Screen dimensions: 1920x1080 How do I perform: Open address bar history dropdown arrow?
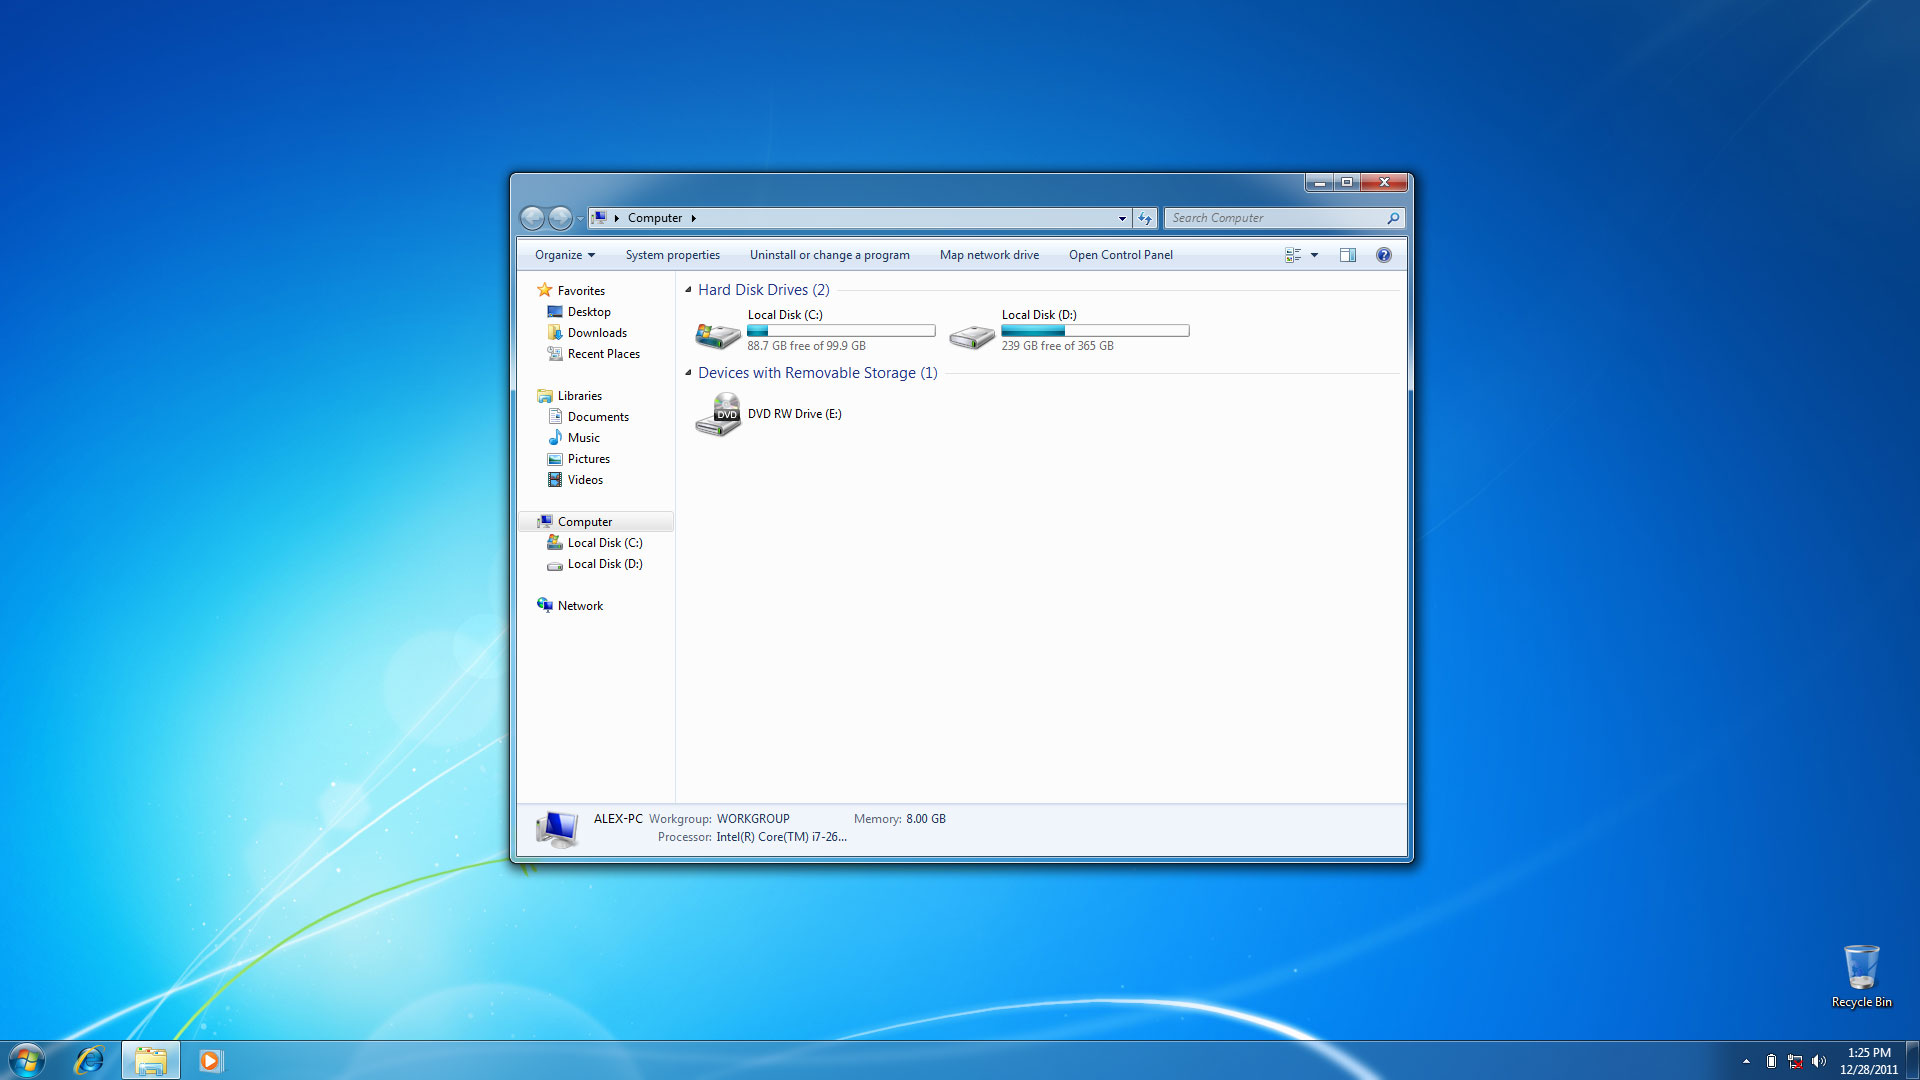[x=1121, y=218]
